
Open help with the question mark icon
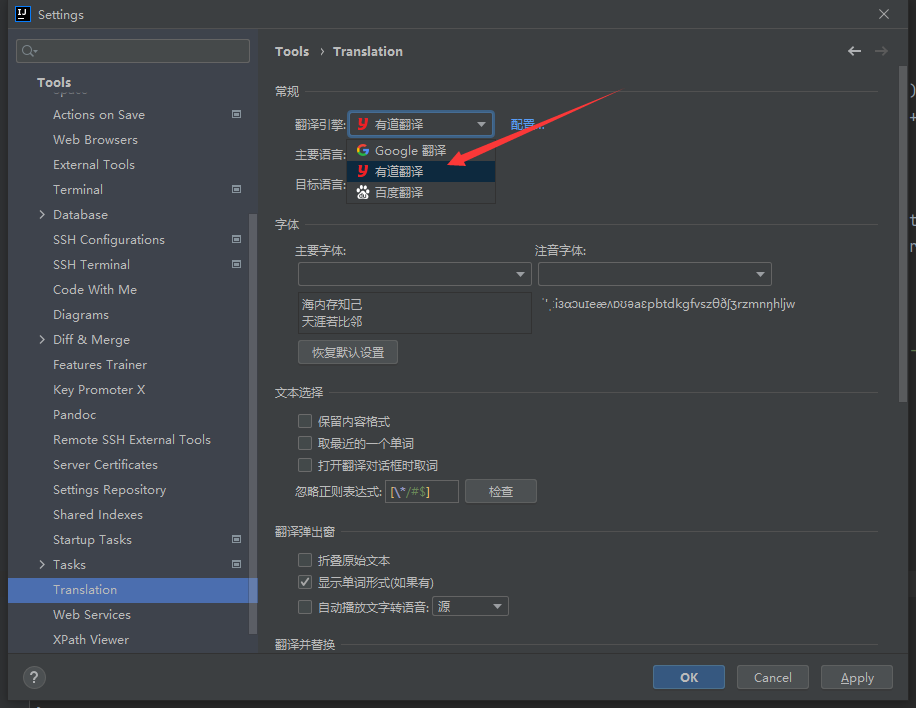tap(34, 678)
